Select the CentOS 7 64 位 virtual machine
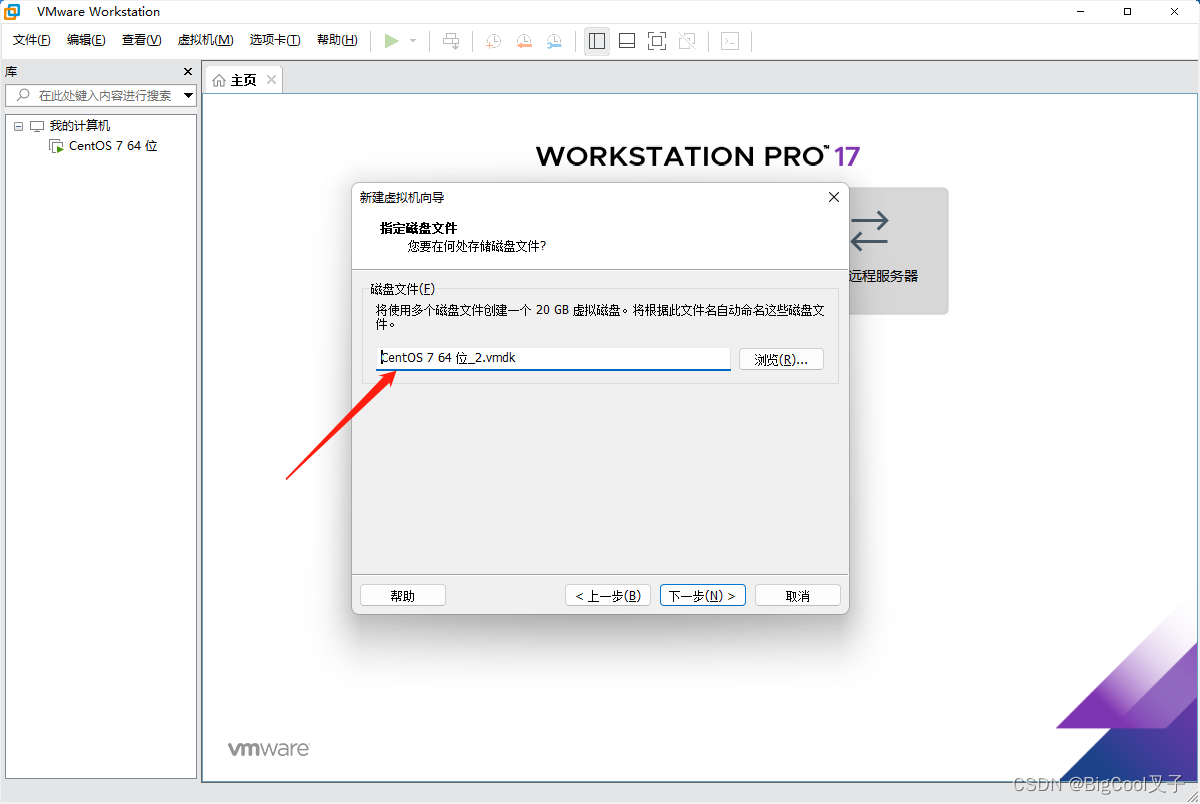The image size is (1200, 804). tap(113, 146)
